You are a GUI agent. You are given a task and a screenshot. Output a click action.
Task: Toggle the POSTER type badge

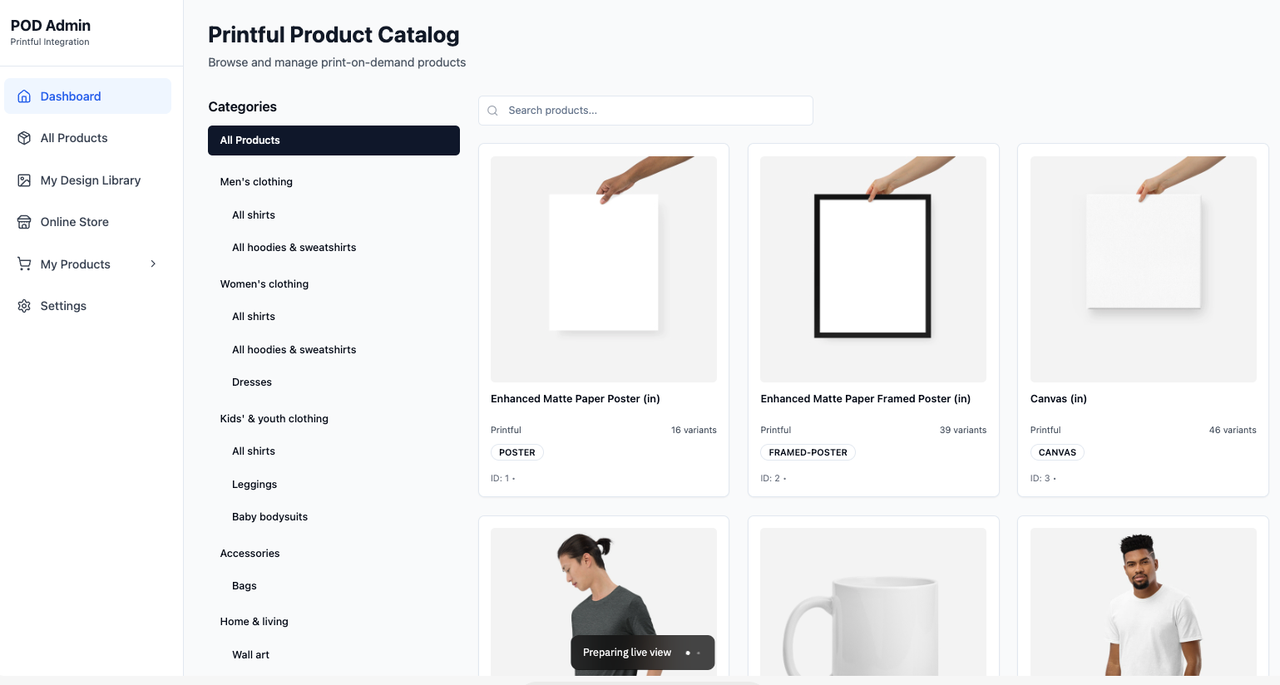pos(517,452)
